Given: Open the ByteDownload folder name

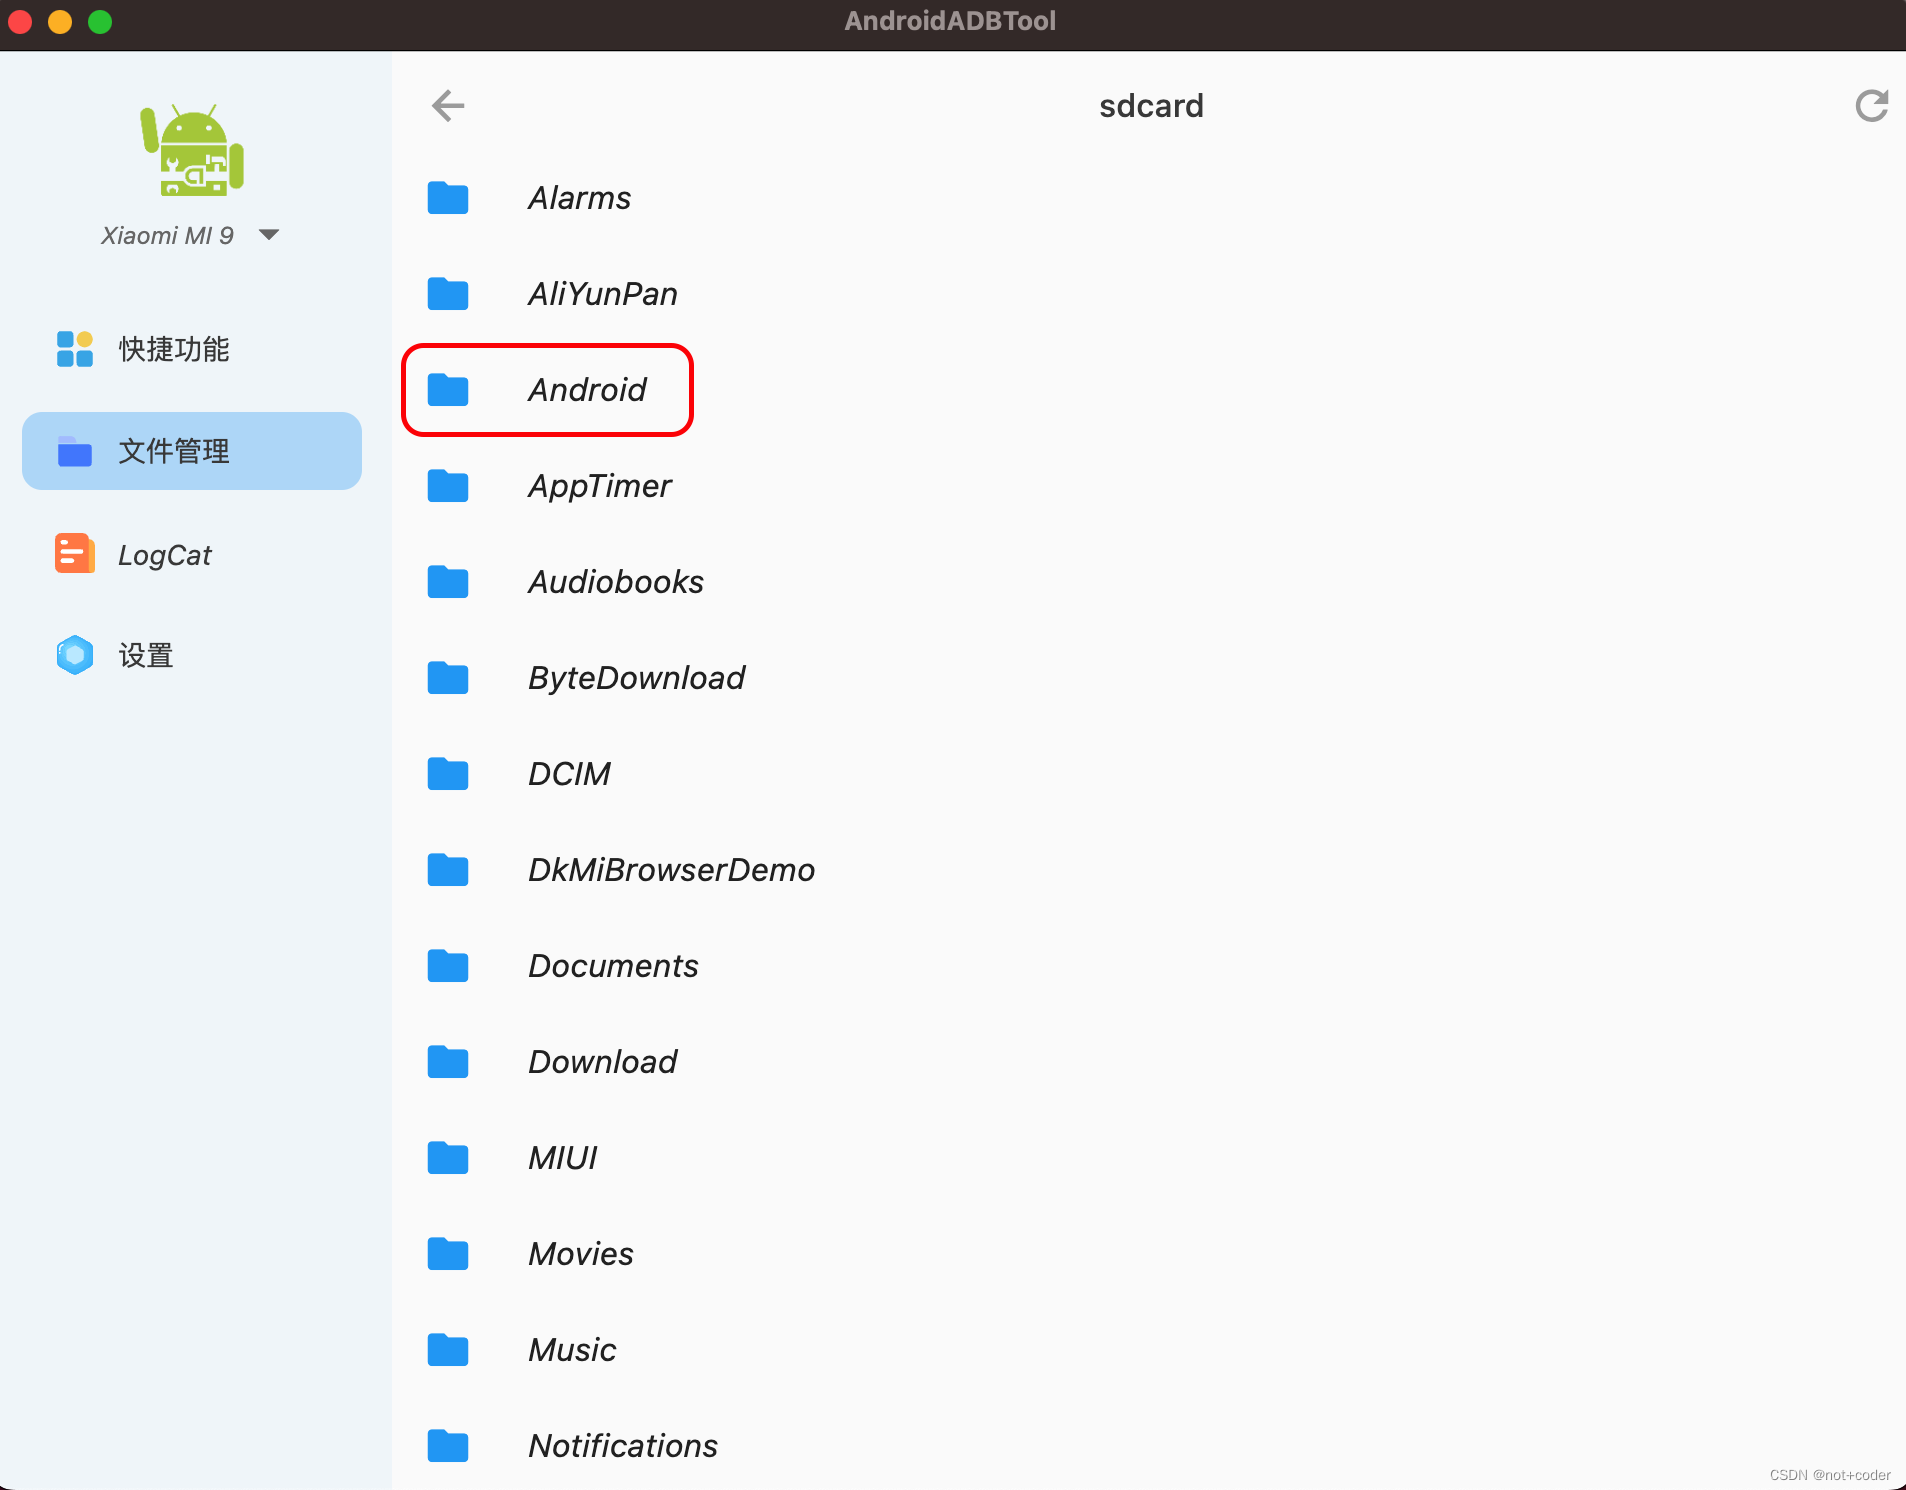Looking at the screenshot, I should coord(637,679).
